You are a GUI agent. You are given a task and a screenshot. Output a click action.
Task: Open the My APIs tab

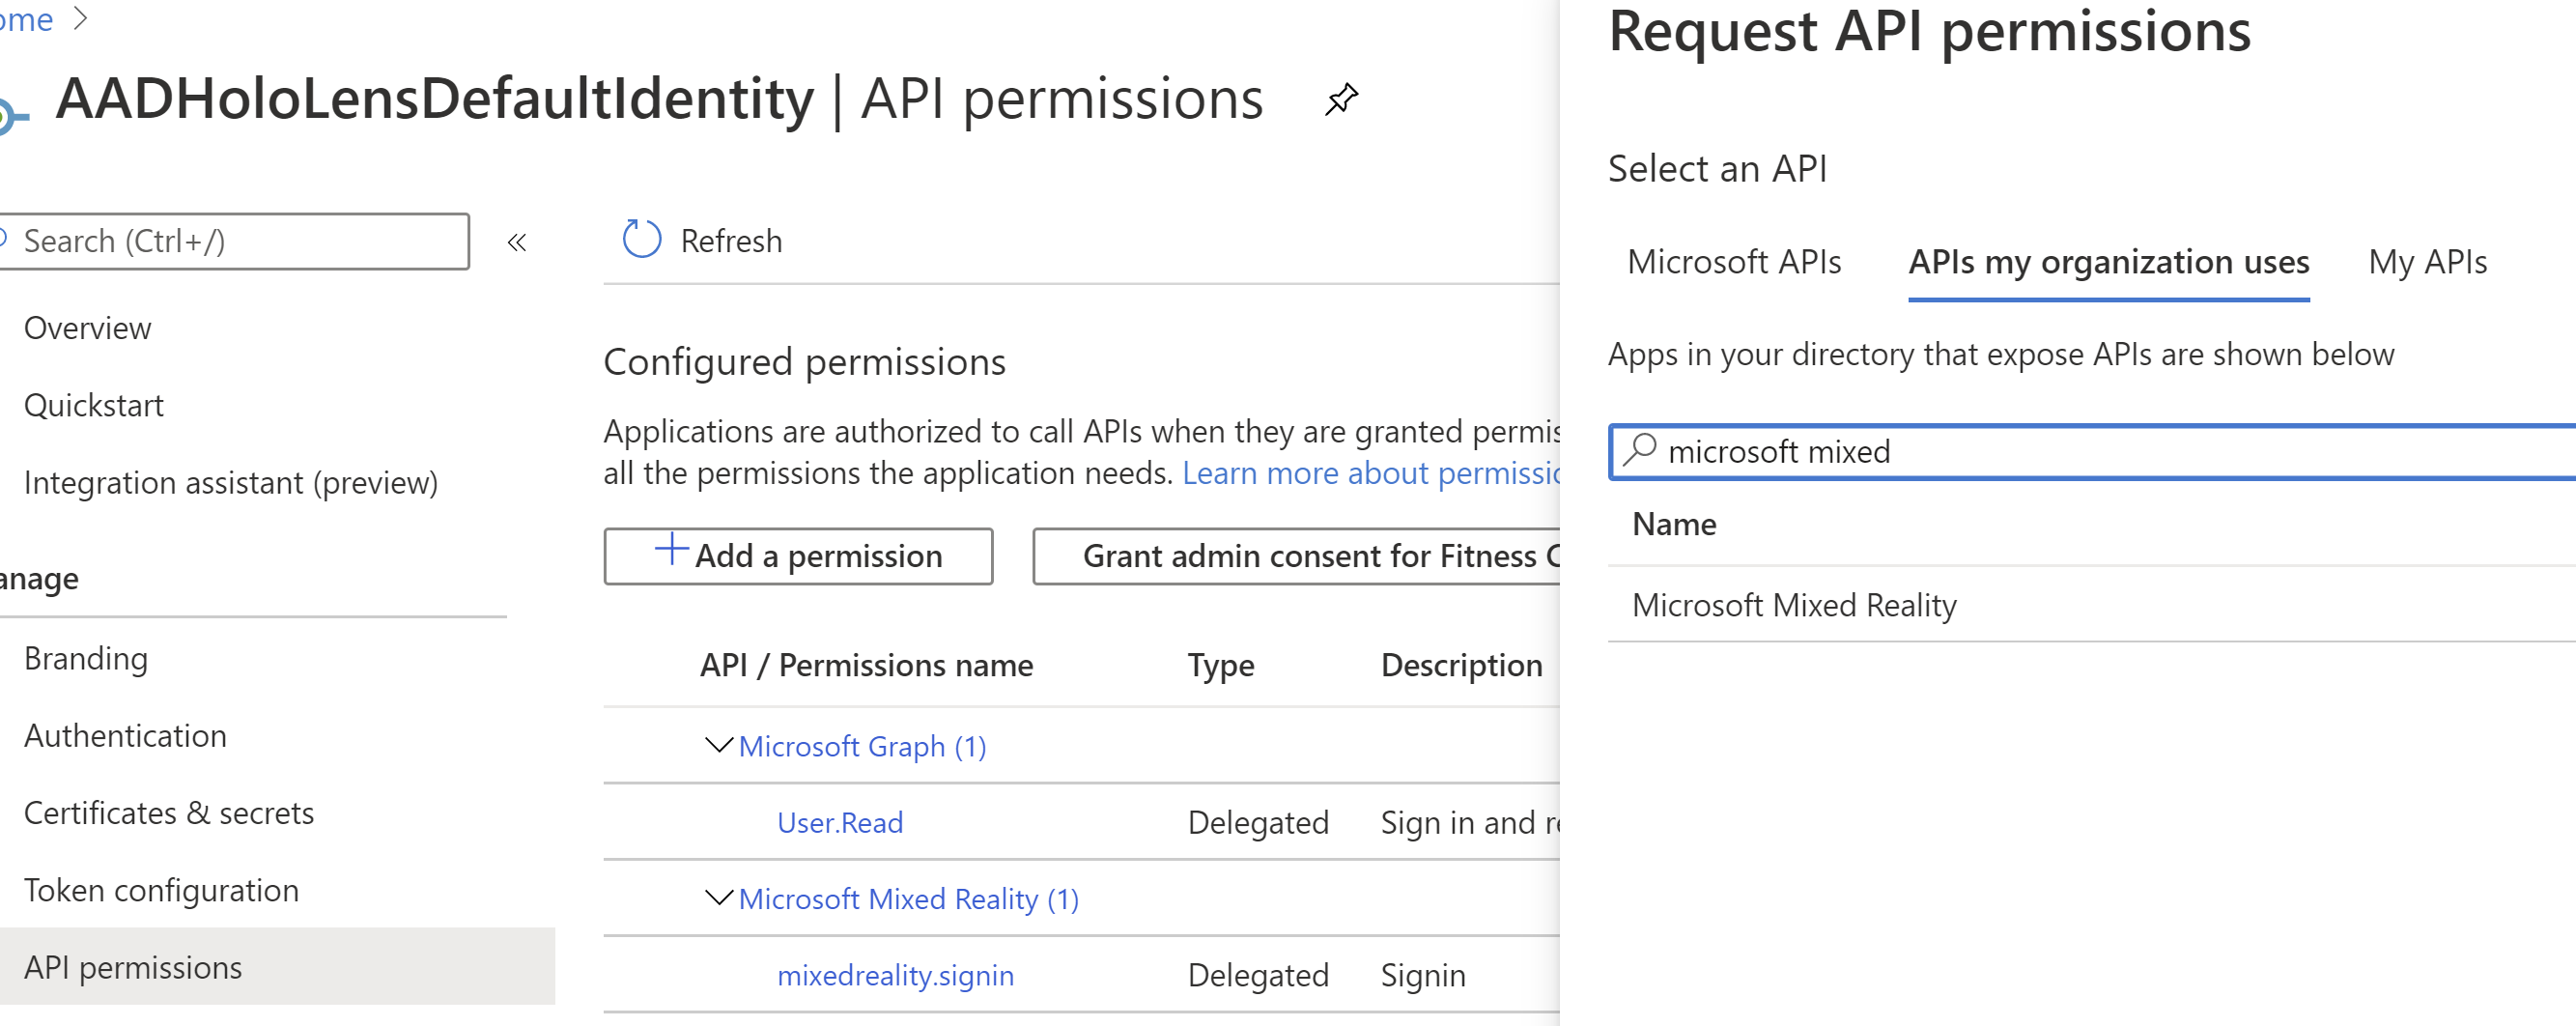(x=2427, y=262)
